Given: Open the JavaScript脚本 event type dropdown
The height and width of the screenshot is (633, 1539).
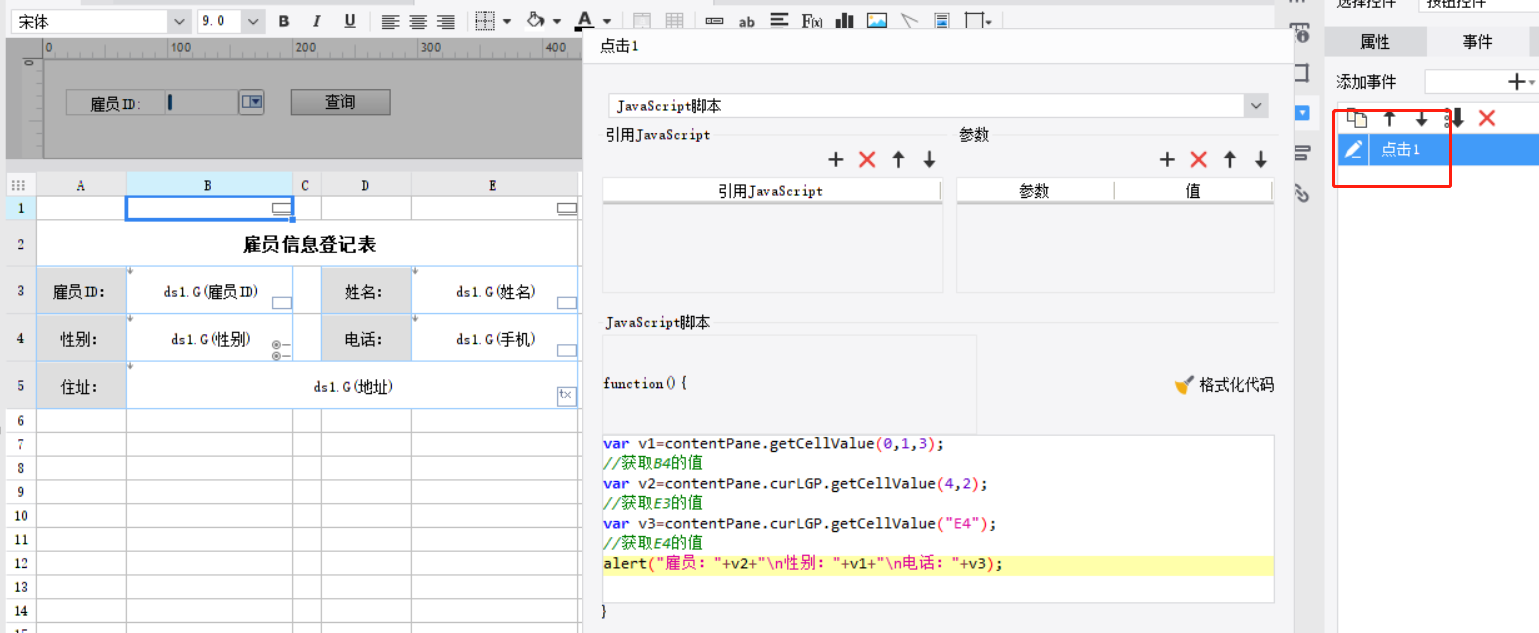Looking at the screenshot, I should 1255,106.
